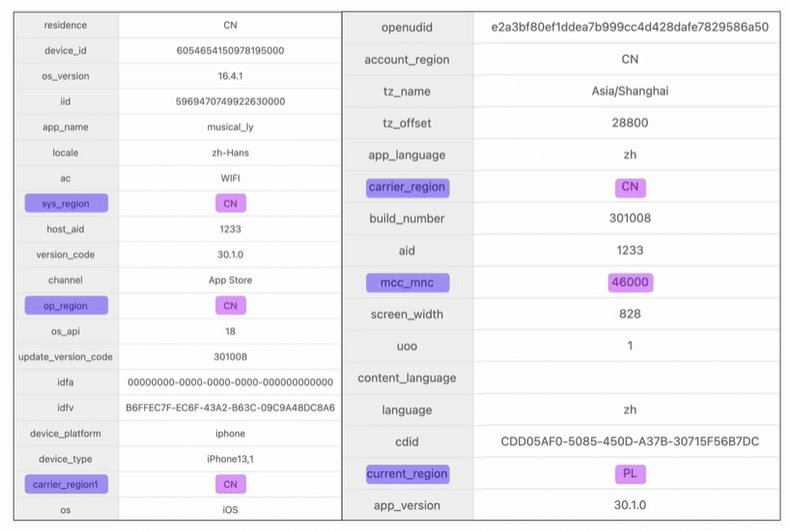
Task: Click the current_region highlighted label
Action: 407,474
